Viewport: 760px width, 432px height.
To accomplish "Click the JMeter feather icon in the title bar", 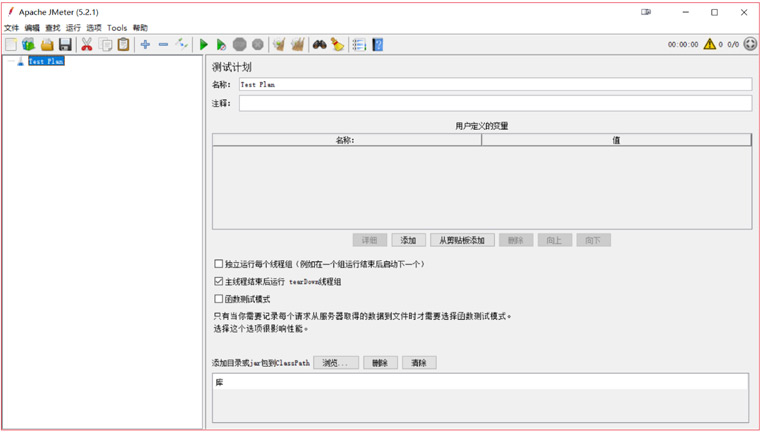I will coord(10,12).
